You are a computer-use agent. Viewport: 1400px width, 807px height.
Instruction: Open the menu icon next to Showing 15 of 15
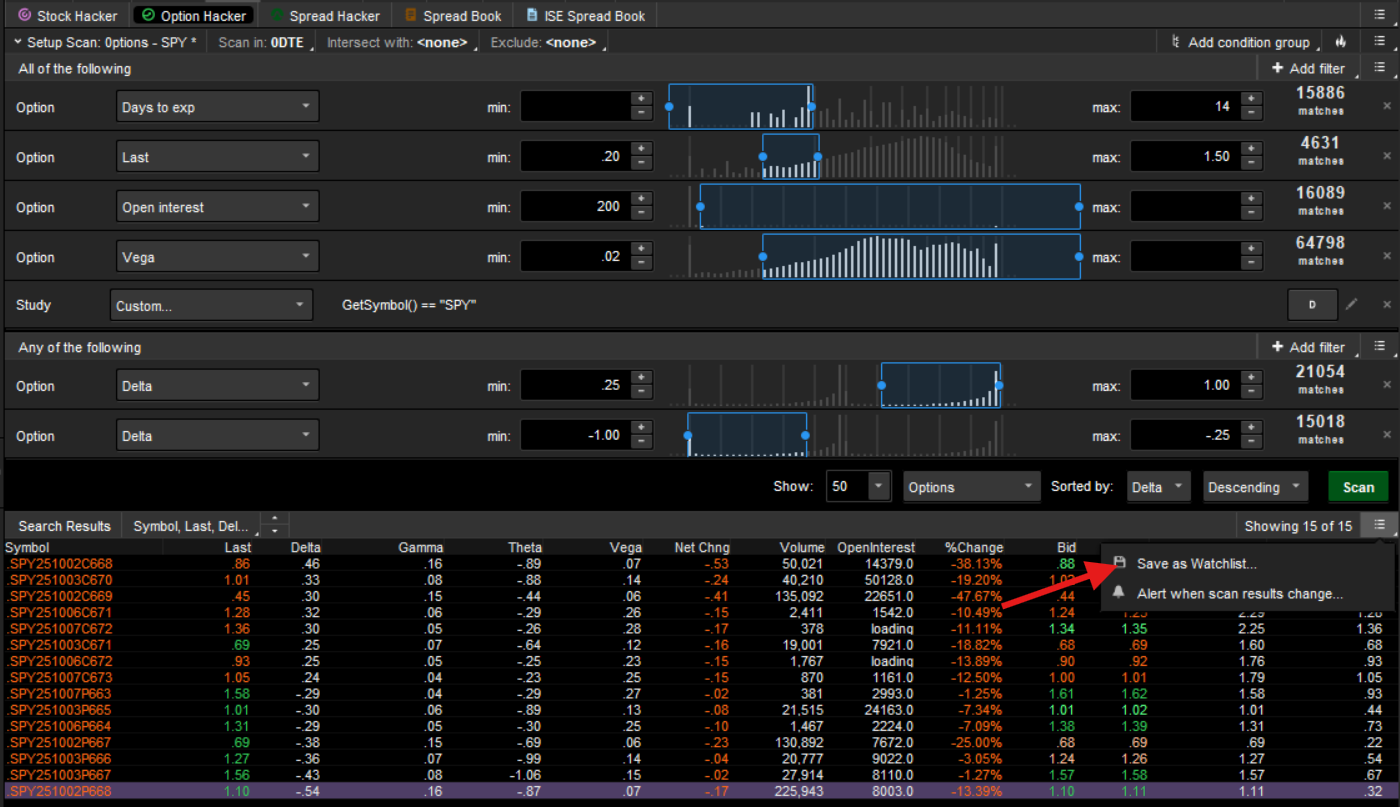(x=1380, y=526)
